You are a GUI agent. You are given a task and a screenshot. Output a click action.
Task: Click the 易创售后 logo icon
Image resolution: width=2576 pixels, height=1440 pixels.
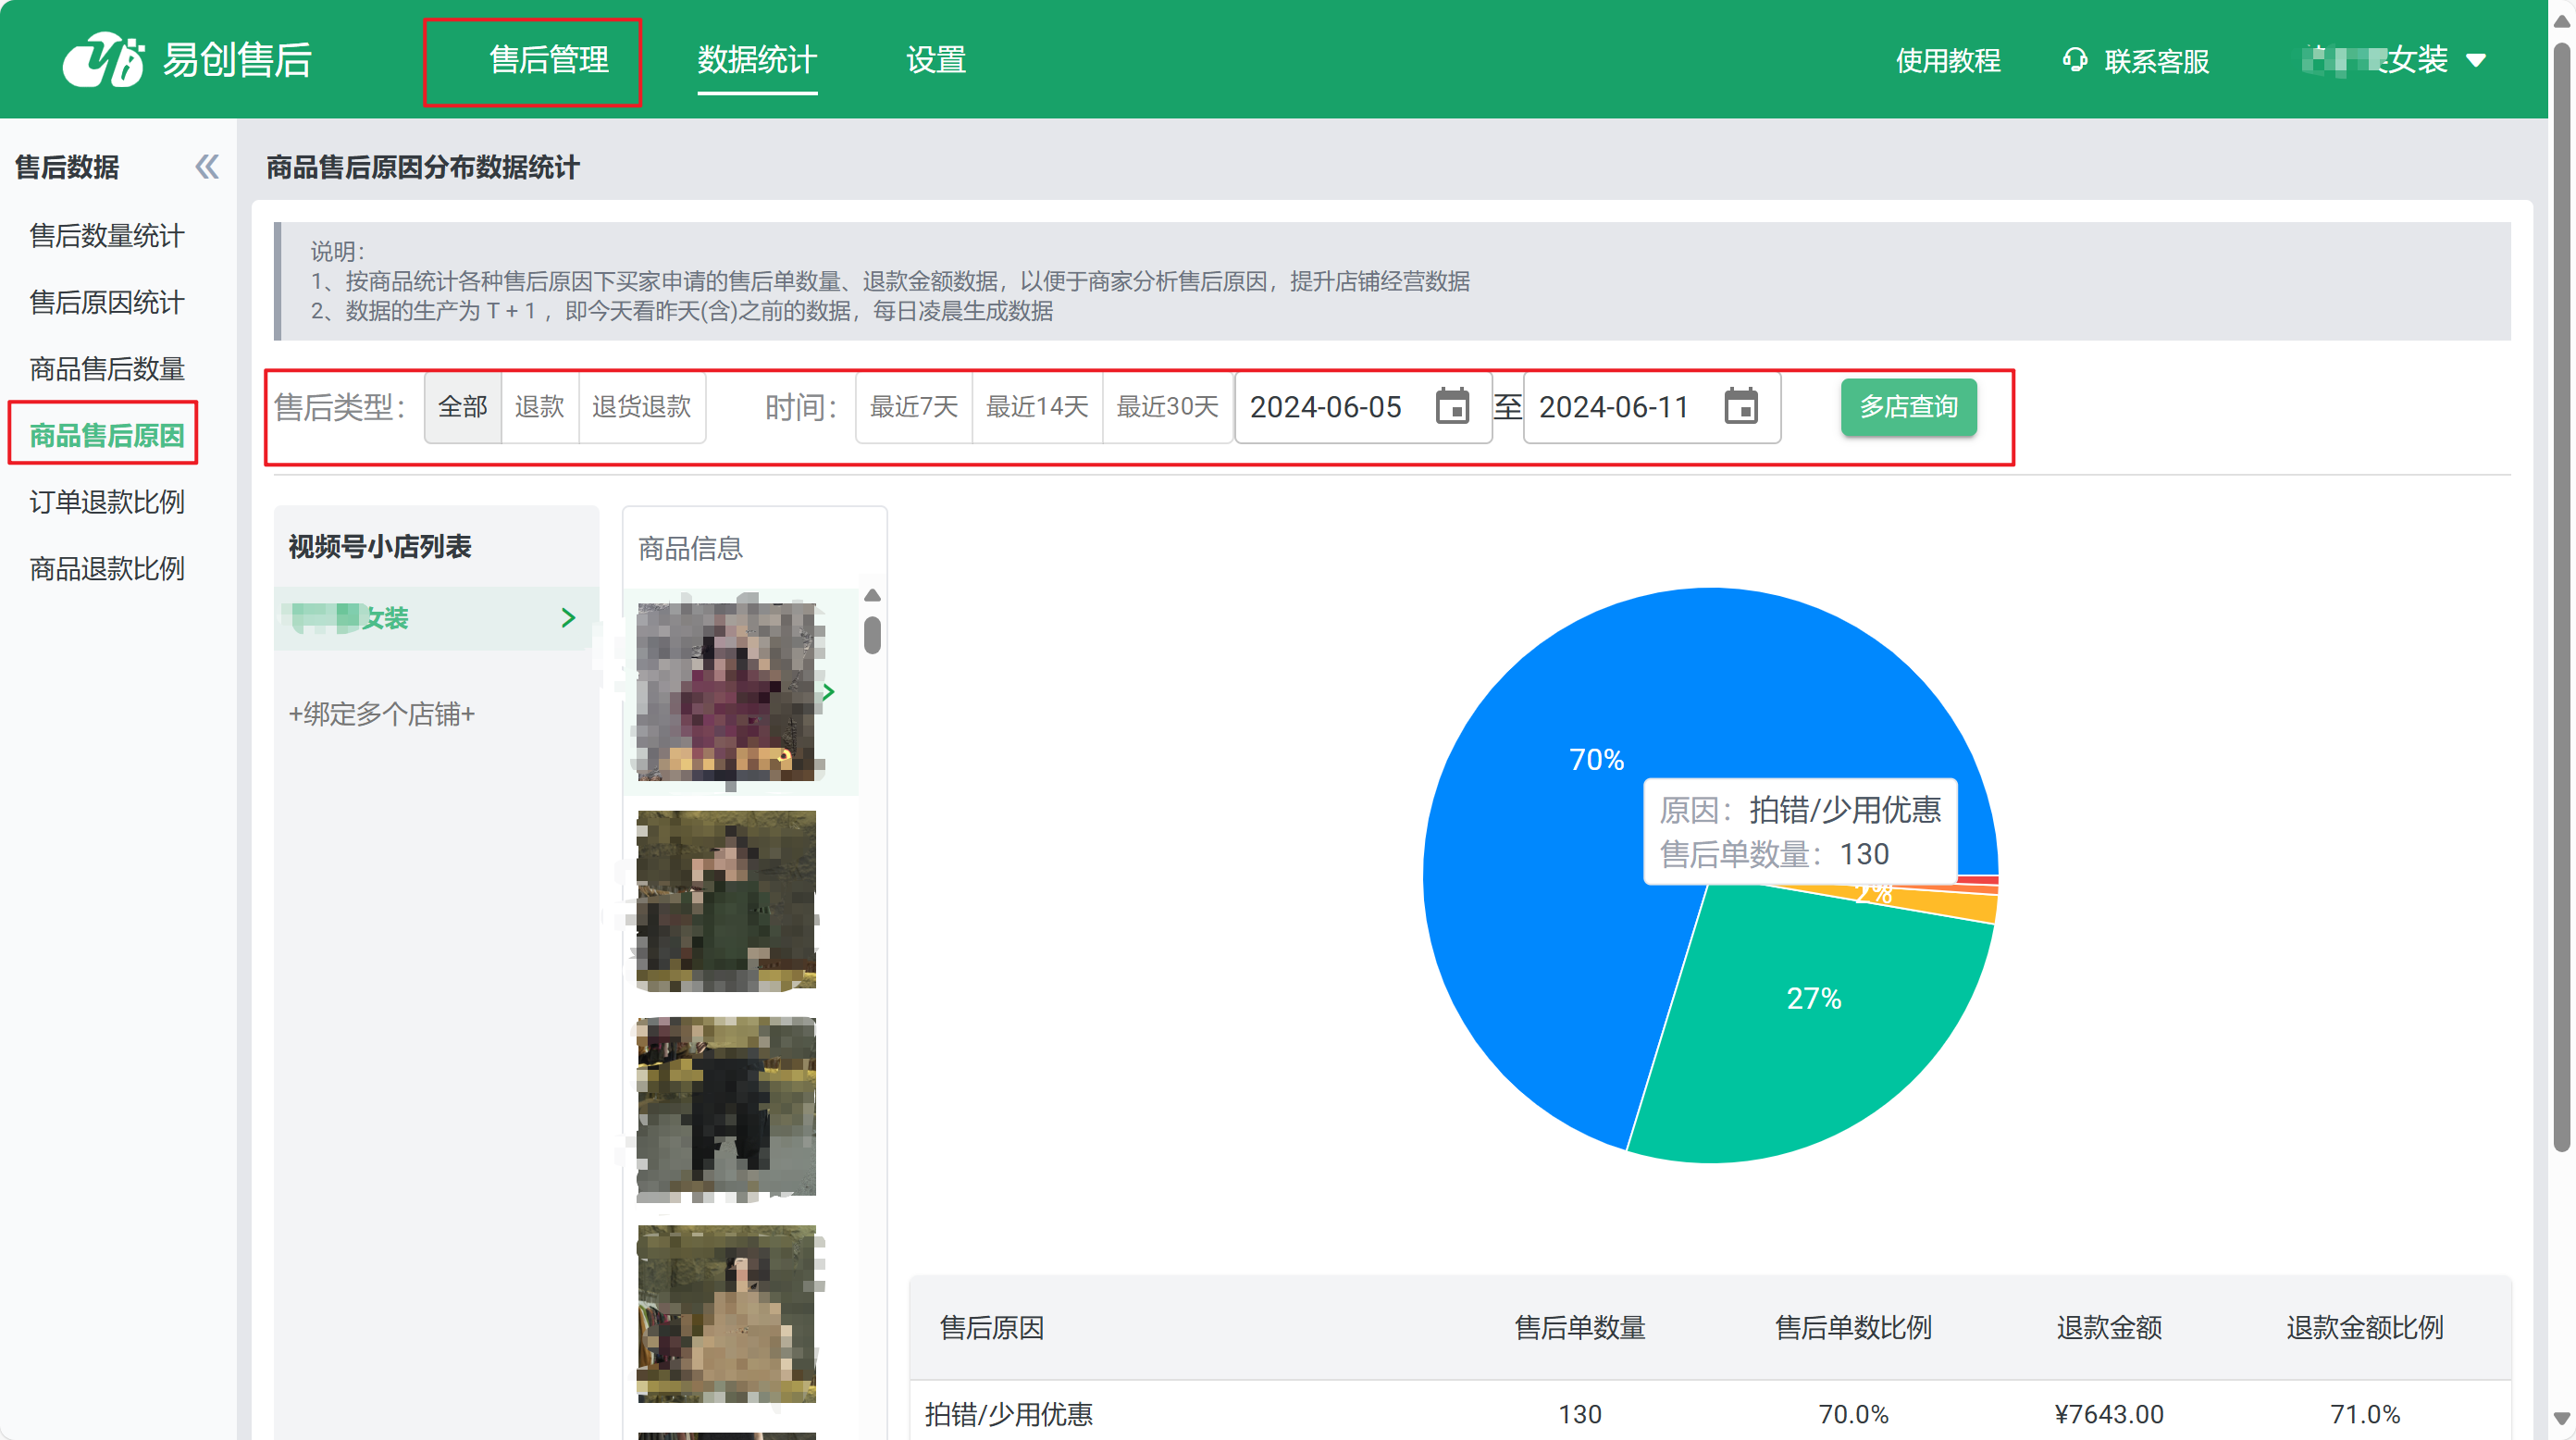pos(103,60)
